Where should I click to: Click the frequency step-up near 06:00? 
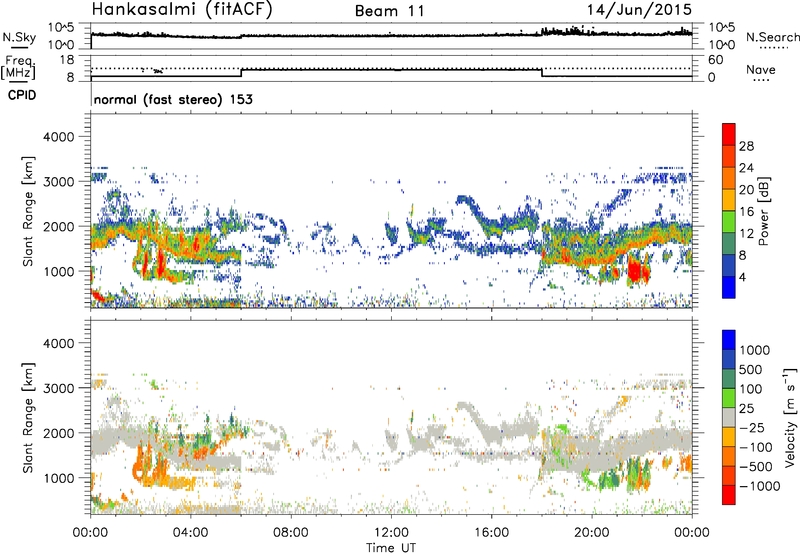coord(241,73)
